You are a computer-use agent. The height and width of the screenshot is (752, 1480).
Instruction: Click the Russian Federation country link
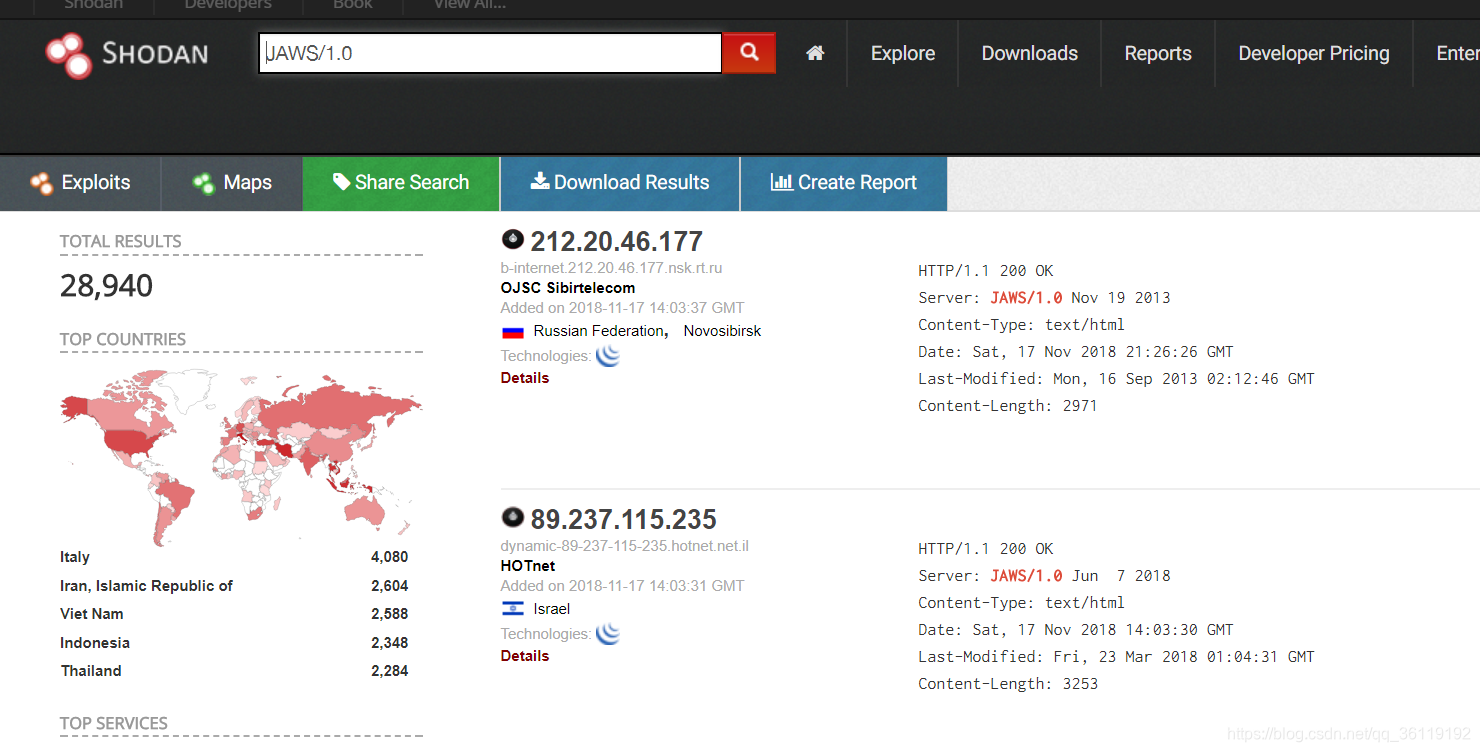point(599,331)
